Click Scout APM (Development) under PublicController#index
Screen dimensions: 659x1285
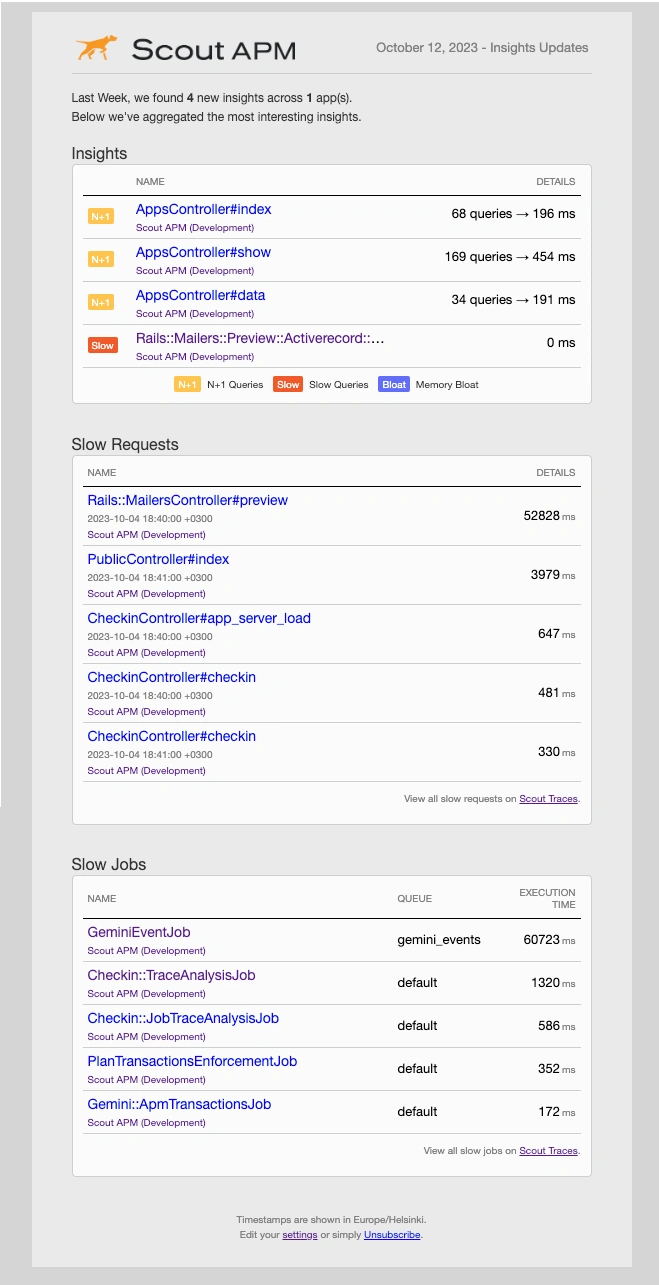coord(147,594)
